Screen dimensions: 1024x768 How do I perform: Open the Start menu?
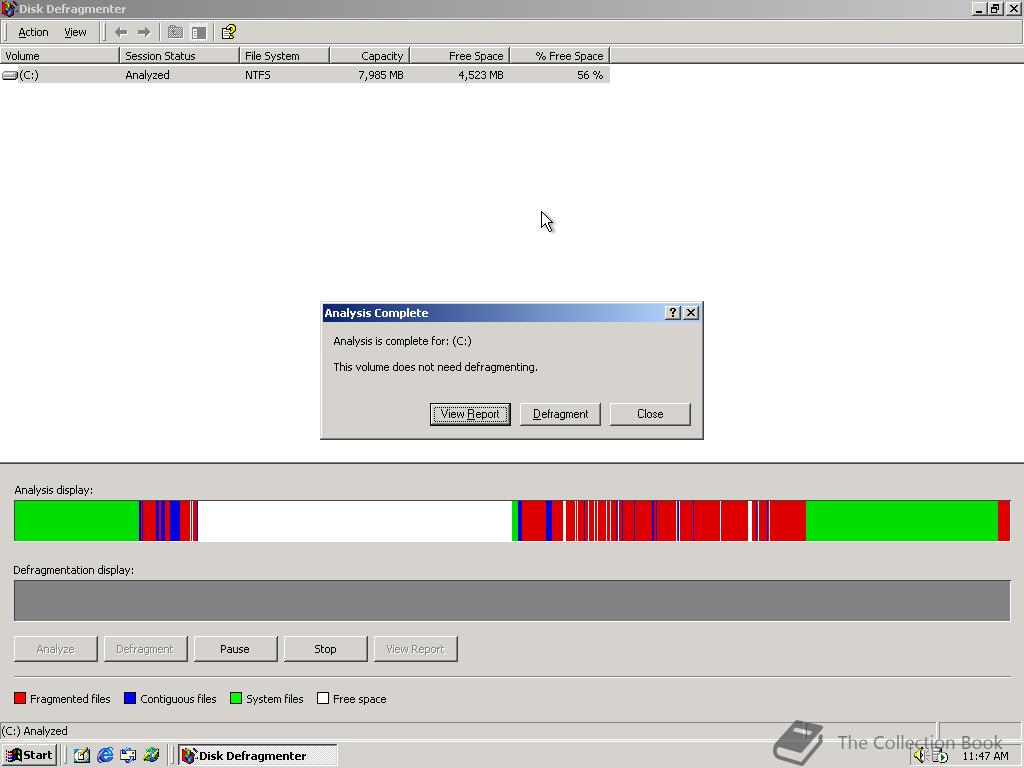29,756
